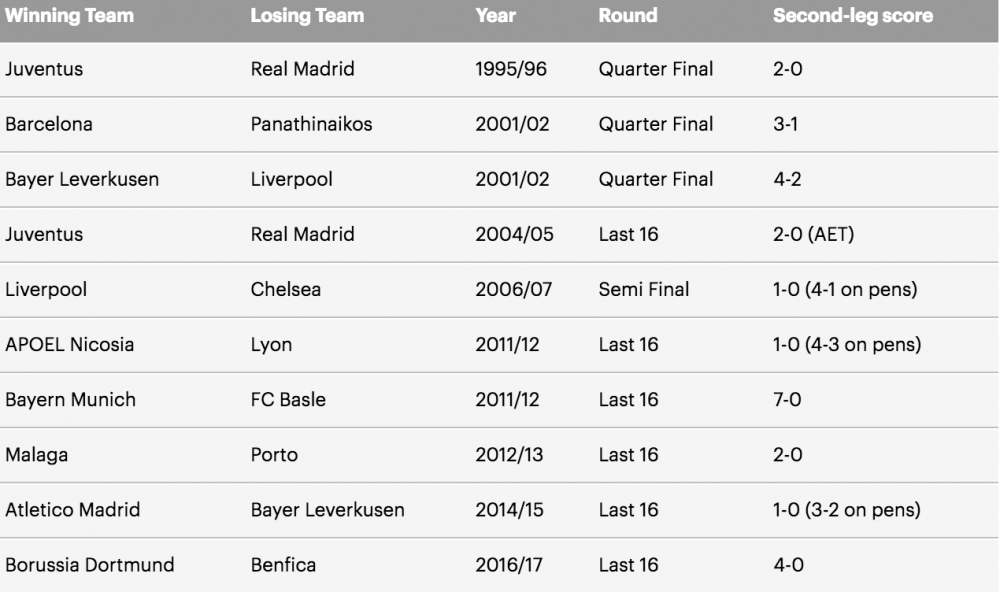Image resolution: width=1000 pixels, height=592 pixels.
Task: Select the Benfica losing team cell
Action: tap(283, 565)
